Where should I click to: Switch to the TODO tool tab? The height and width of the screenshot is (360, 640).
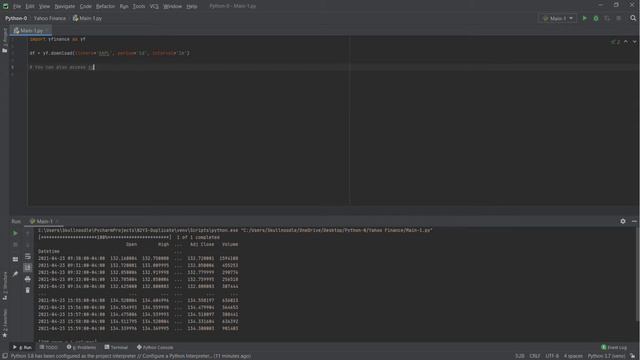point(49,347)
